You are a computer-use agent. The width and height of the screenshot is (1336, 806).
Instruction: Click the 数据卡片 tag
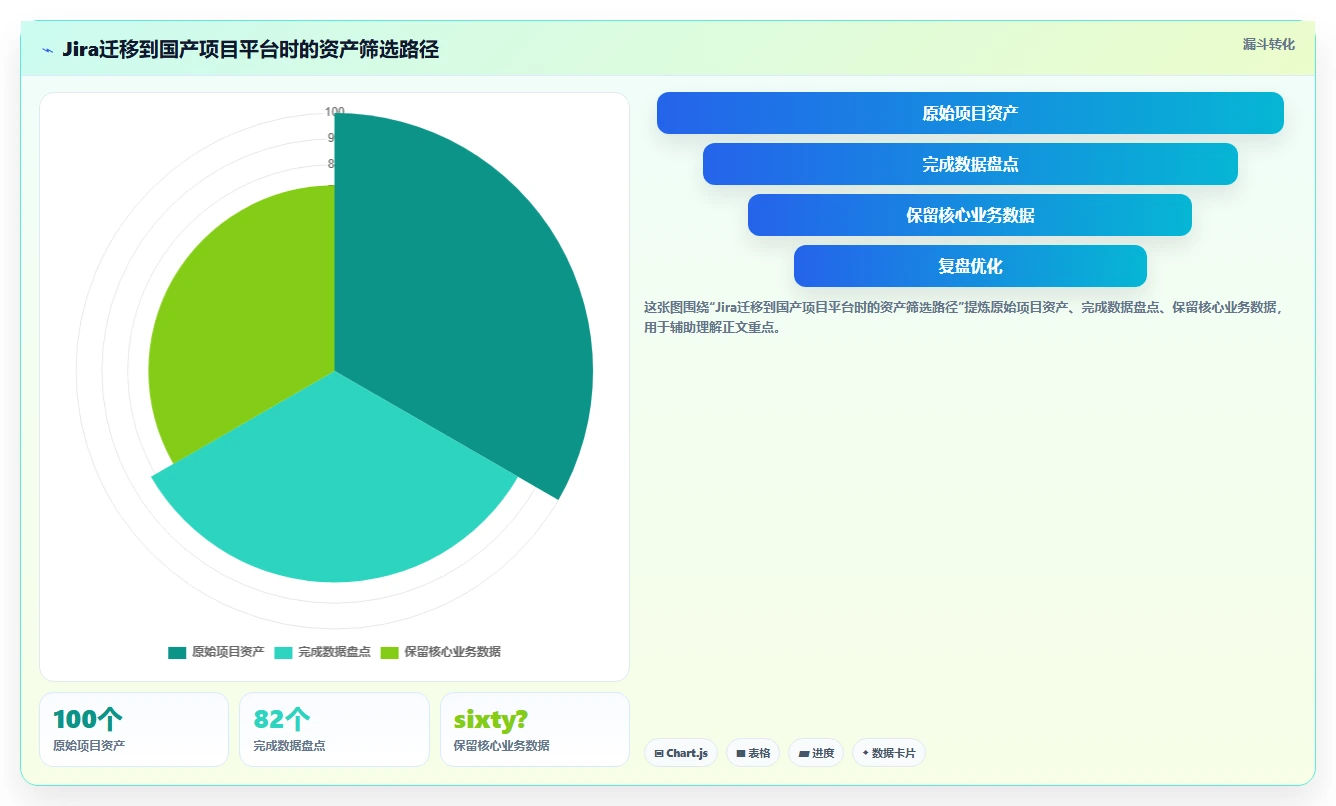point(889,753)
